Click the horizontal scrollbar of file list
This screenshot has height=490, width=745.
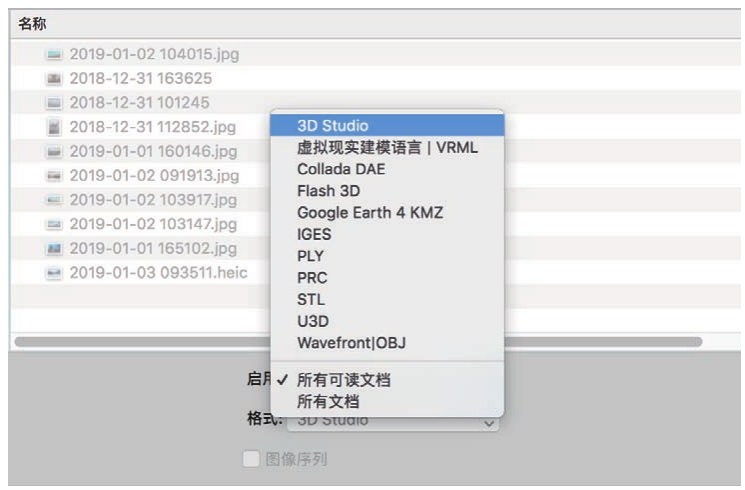(x=359, y=342)
